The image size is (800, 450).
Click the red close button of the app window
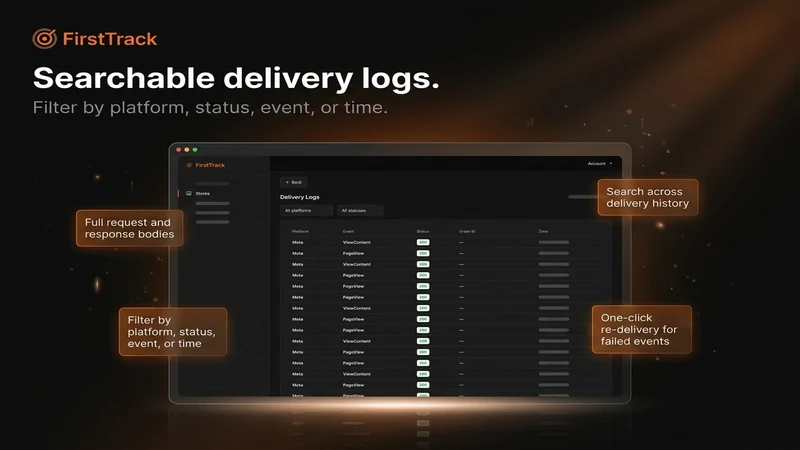tap(179, 149)
